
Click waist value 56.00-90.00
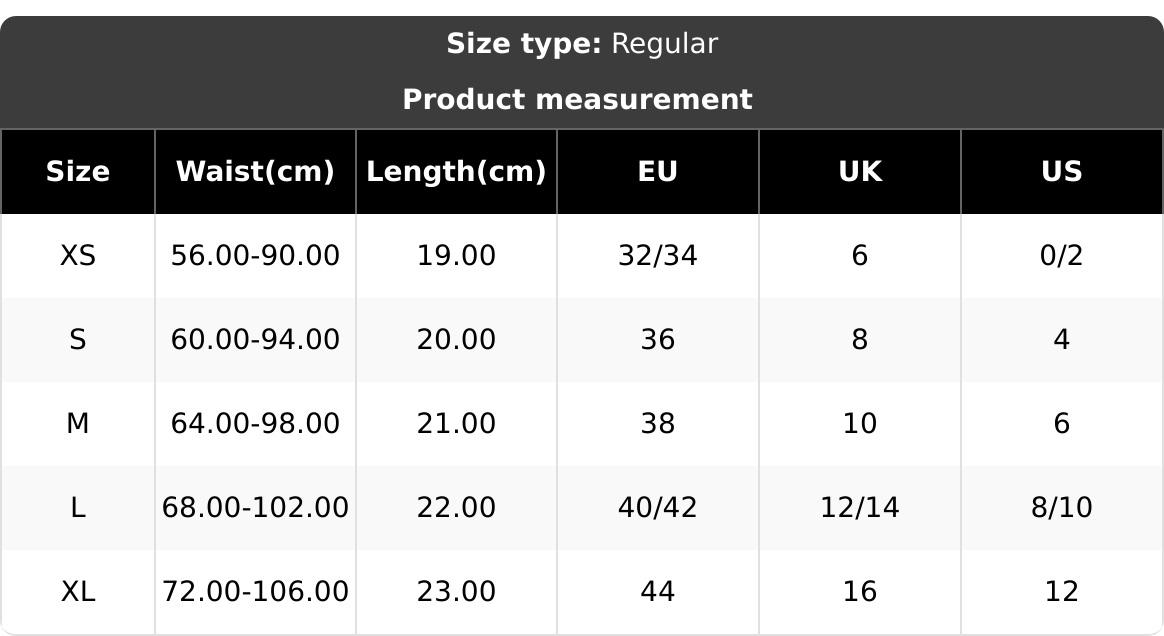coord(255,256)
